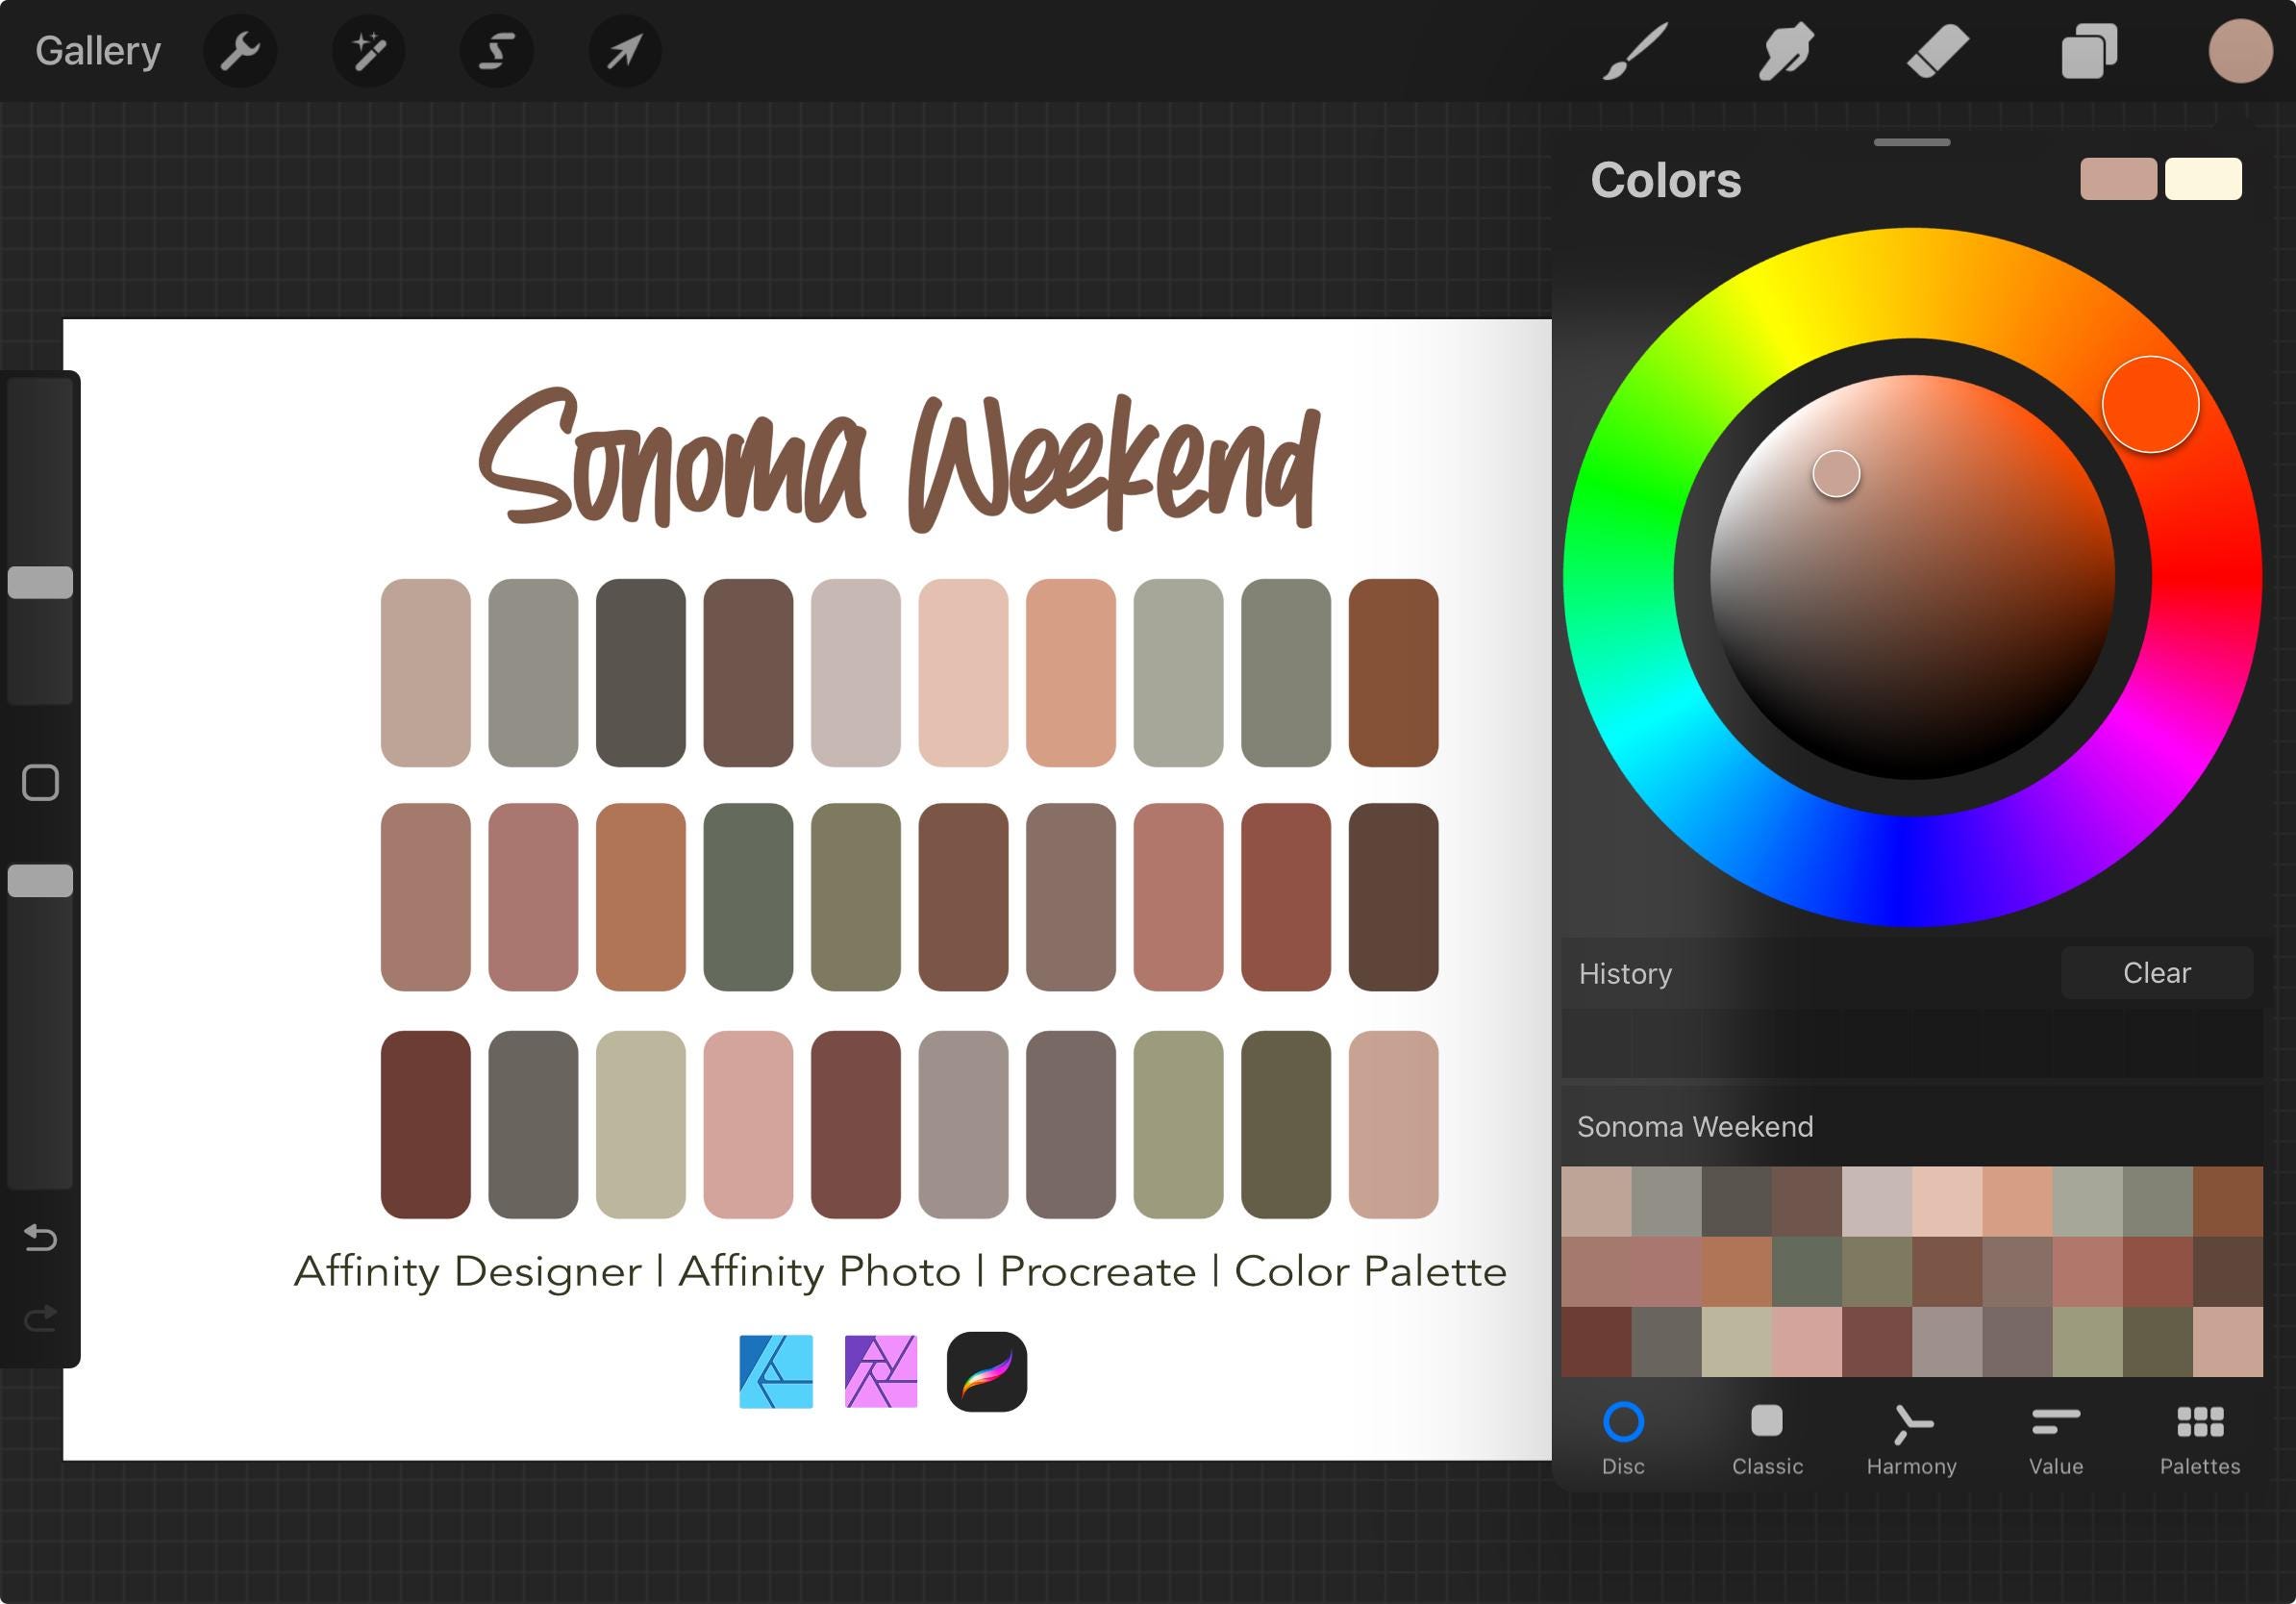Open the Layers panel icon

pos(2089,51)
